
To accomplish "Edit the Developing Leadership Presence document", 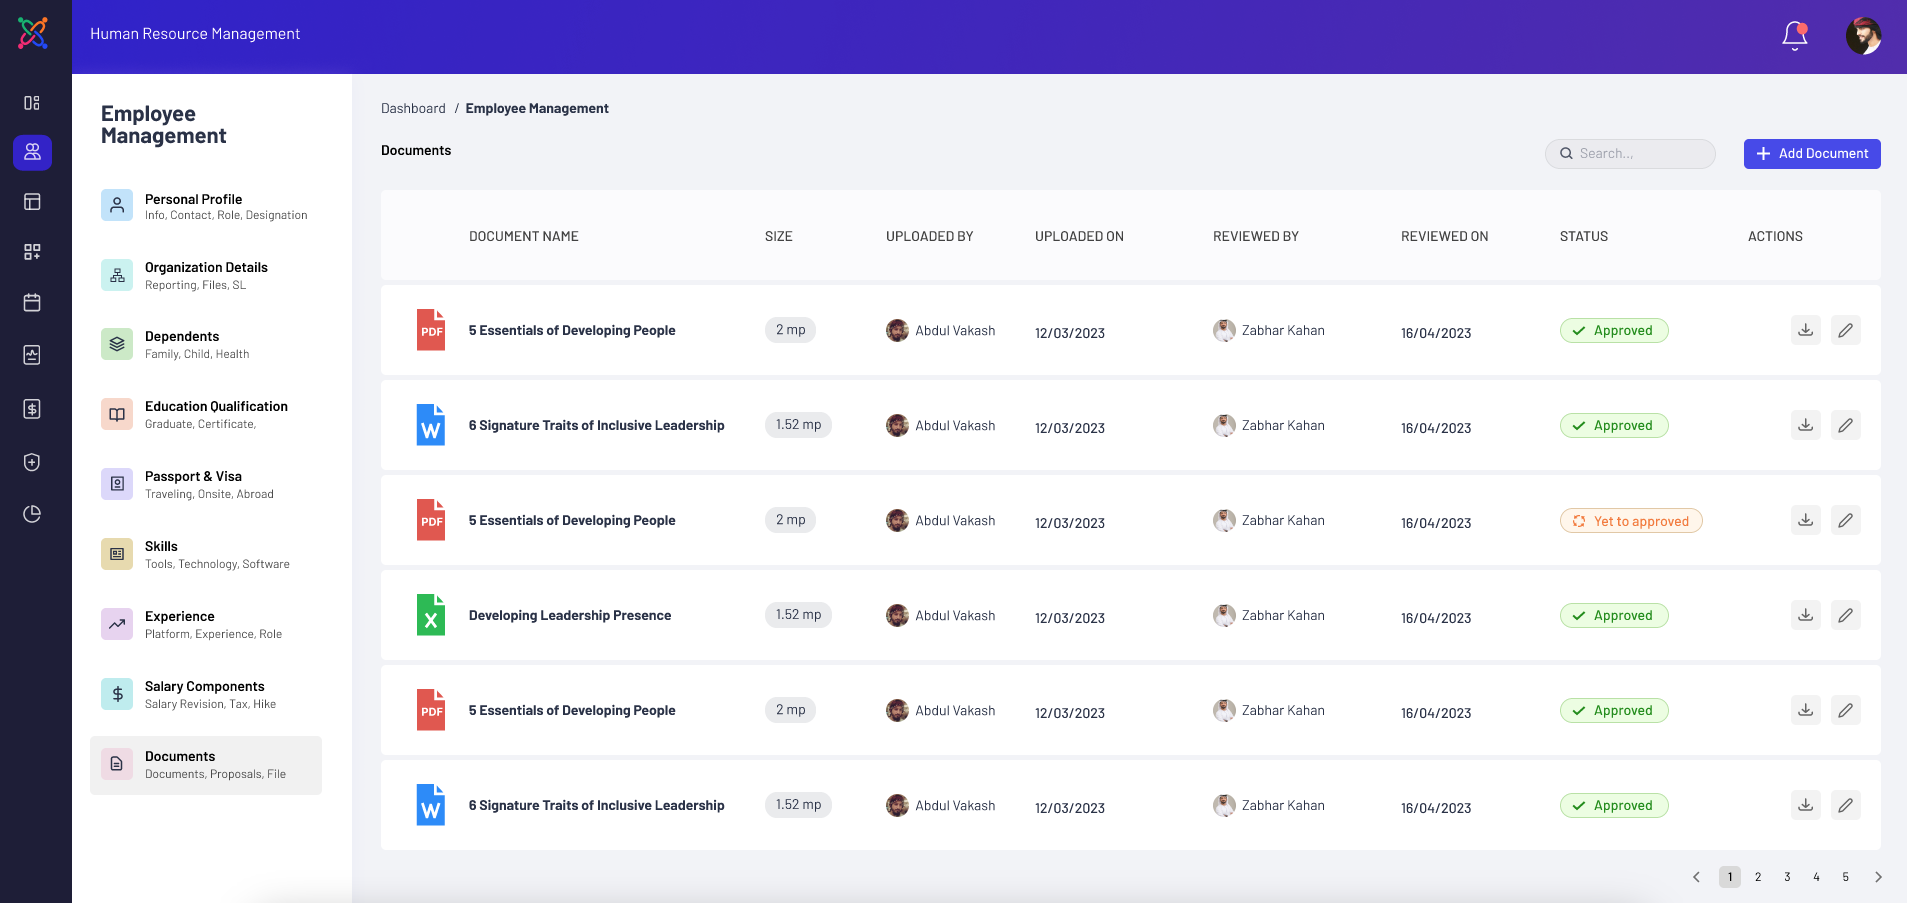I will pos(1845,615).
